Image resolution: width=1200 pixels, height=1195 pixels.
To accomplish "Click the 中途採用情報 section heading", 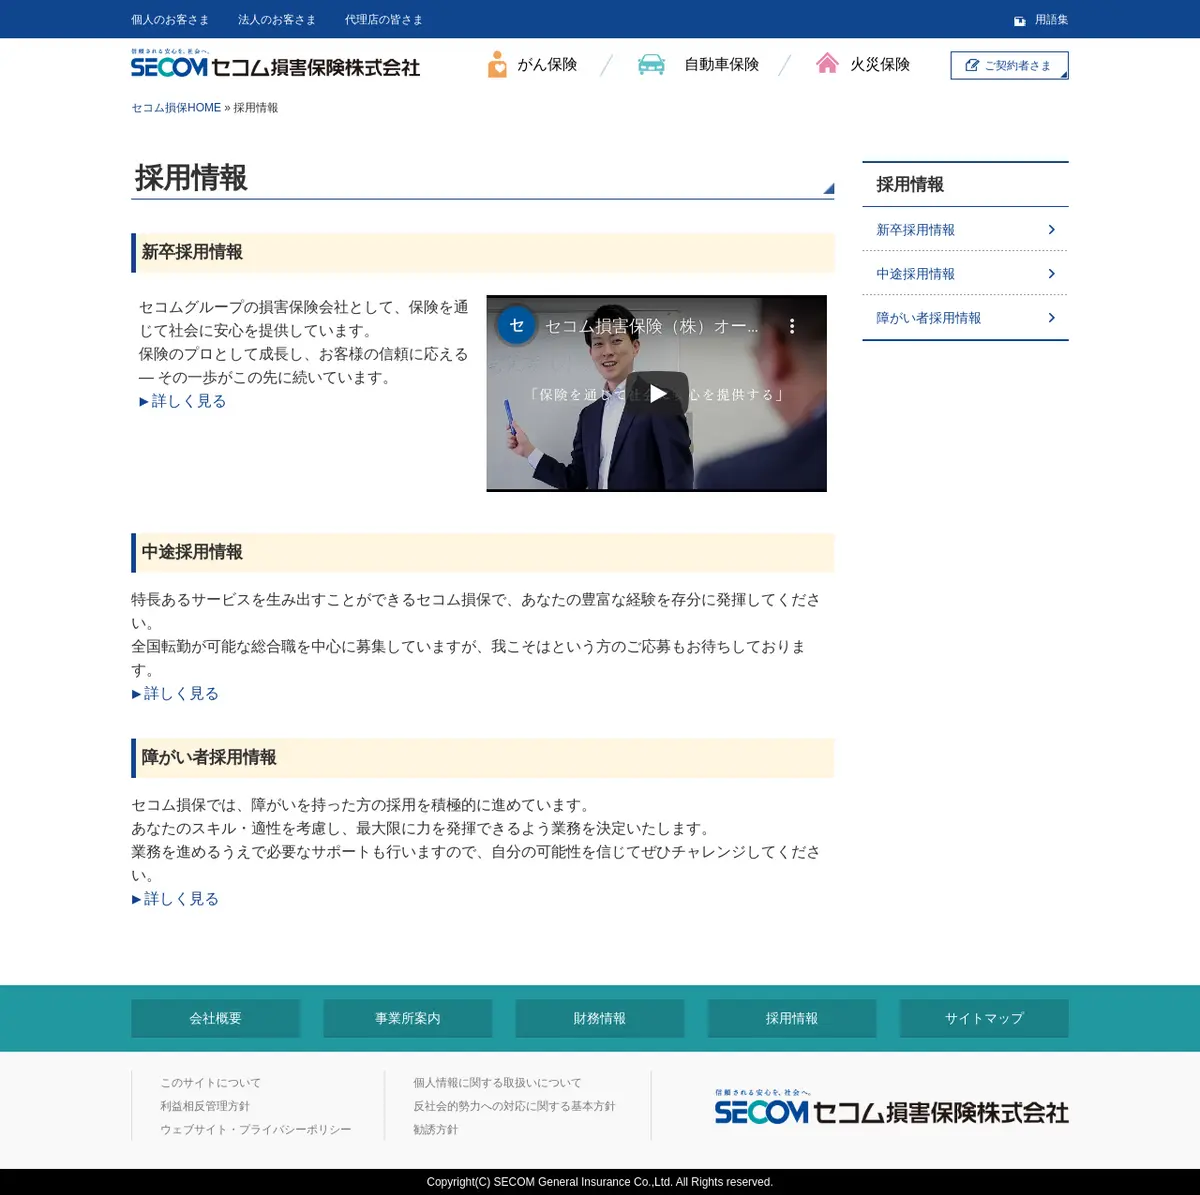I will pos(192,552).
